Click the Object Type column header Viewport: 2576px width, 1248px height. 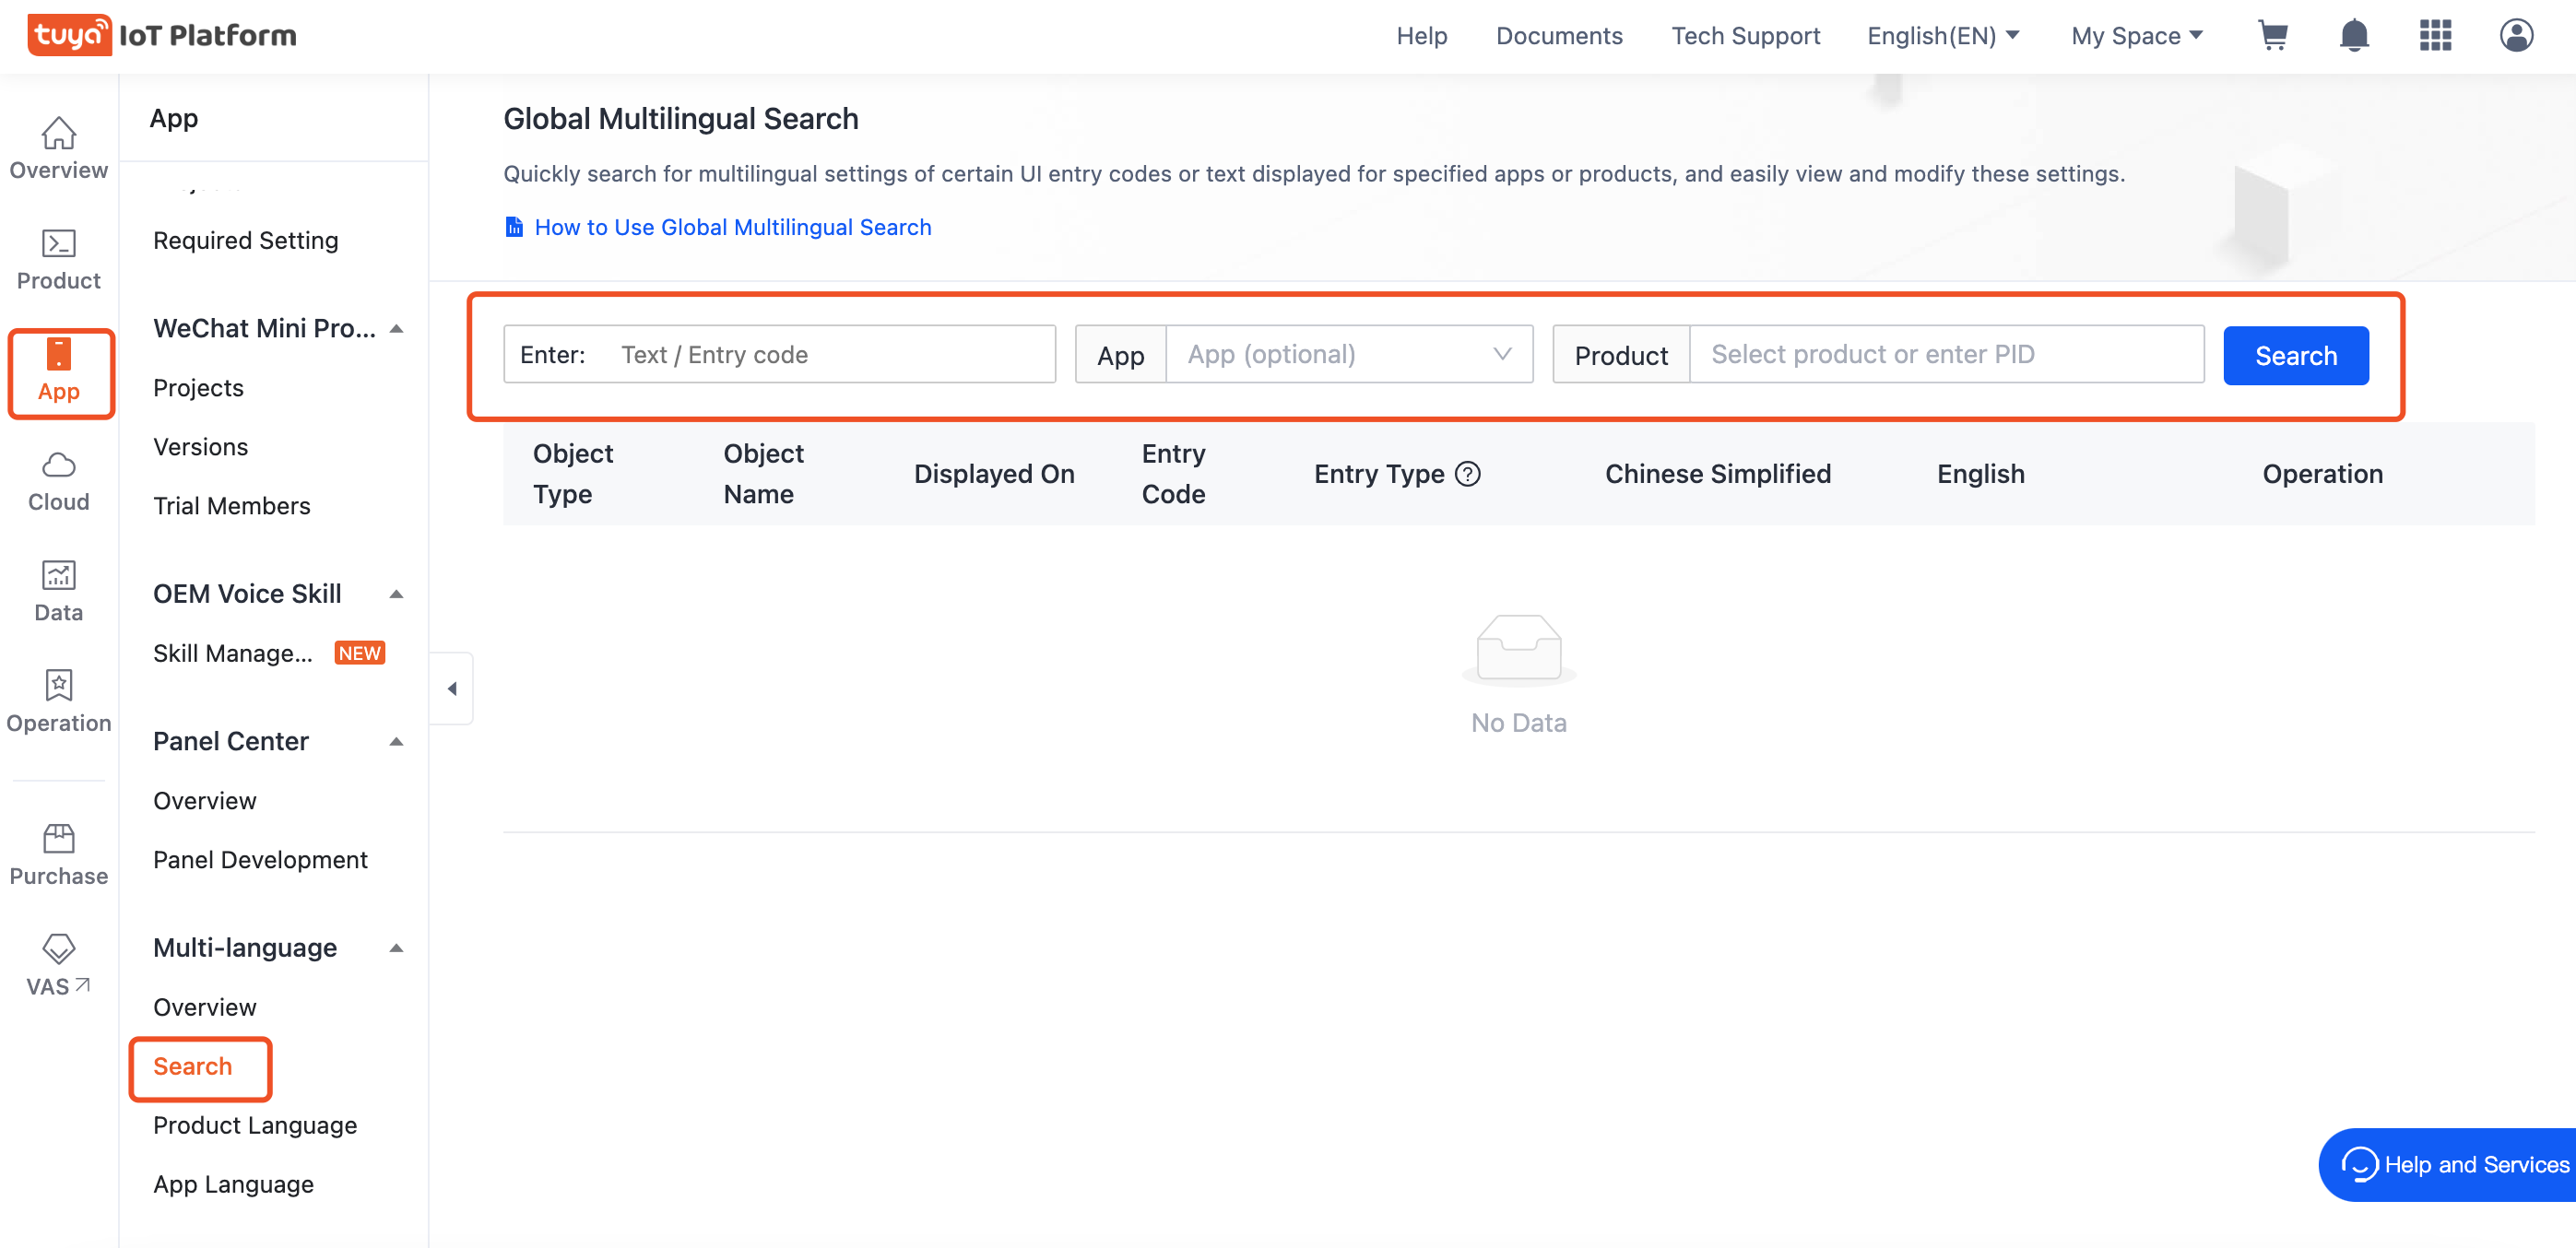tap(572, 474)
